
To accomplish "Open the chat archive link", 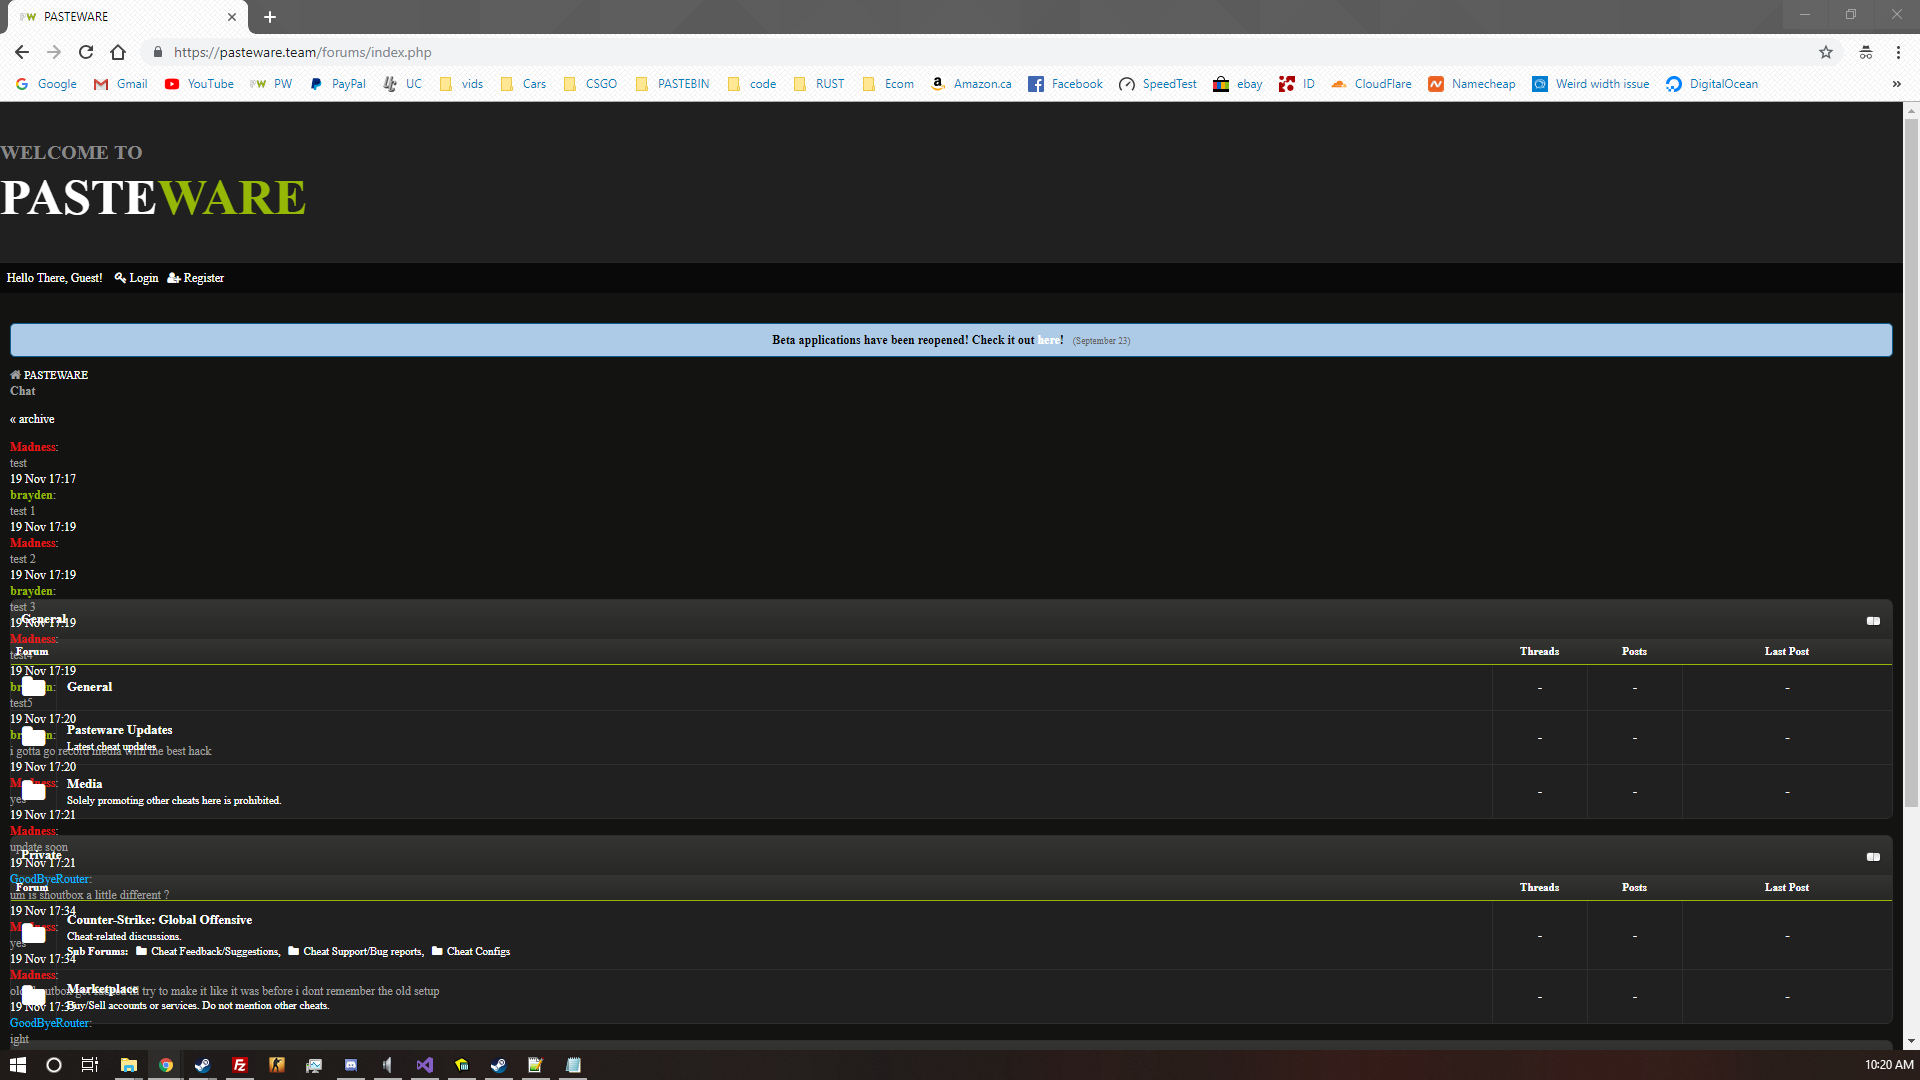I will coord(32,419).
